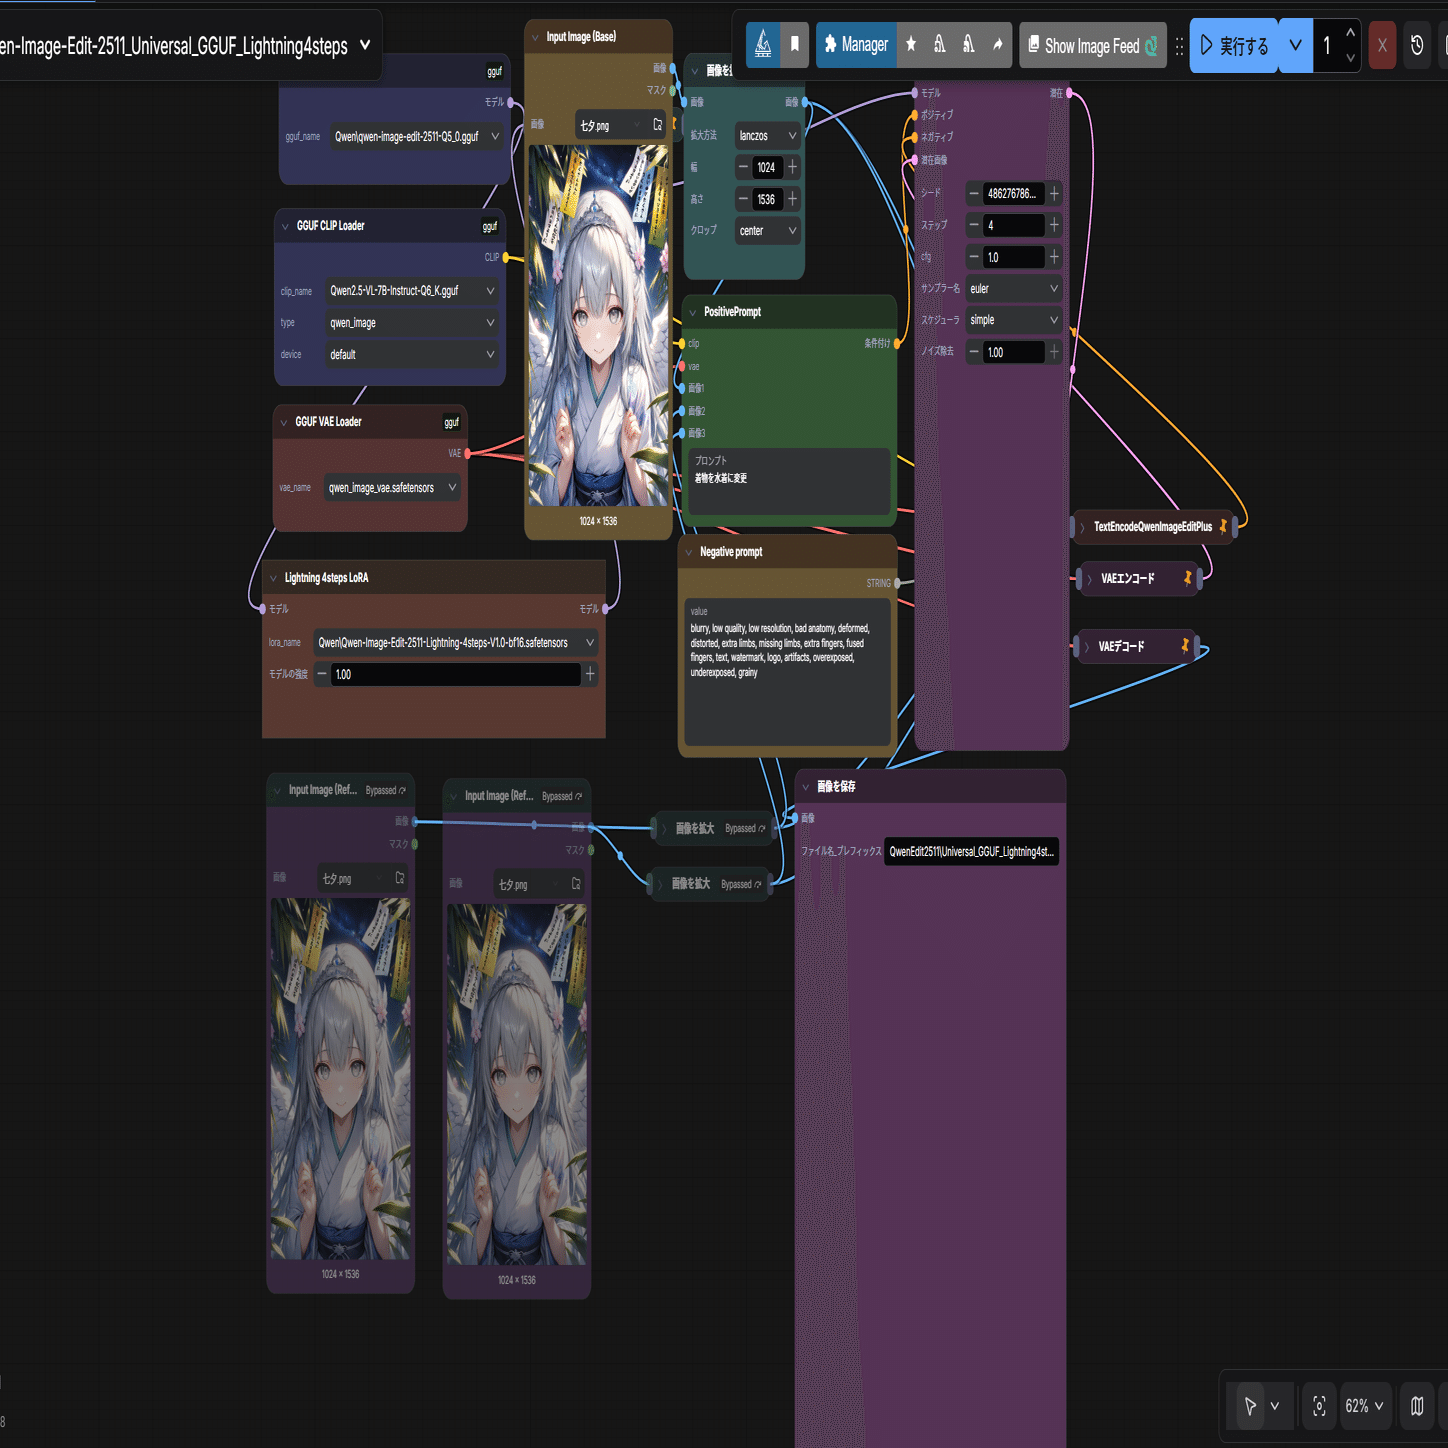Click the fit-to-view icon in bottom toolbar
Viewport: 1448px width, 1448px height.
[x=1318, y=1405]
